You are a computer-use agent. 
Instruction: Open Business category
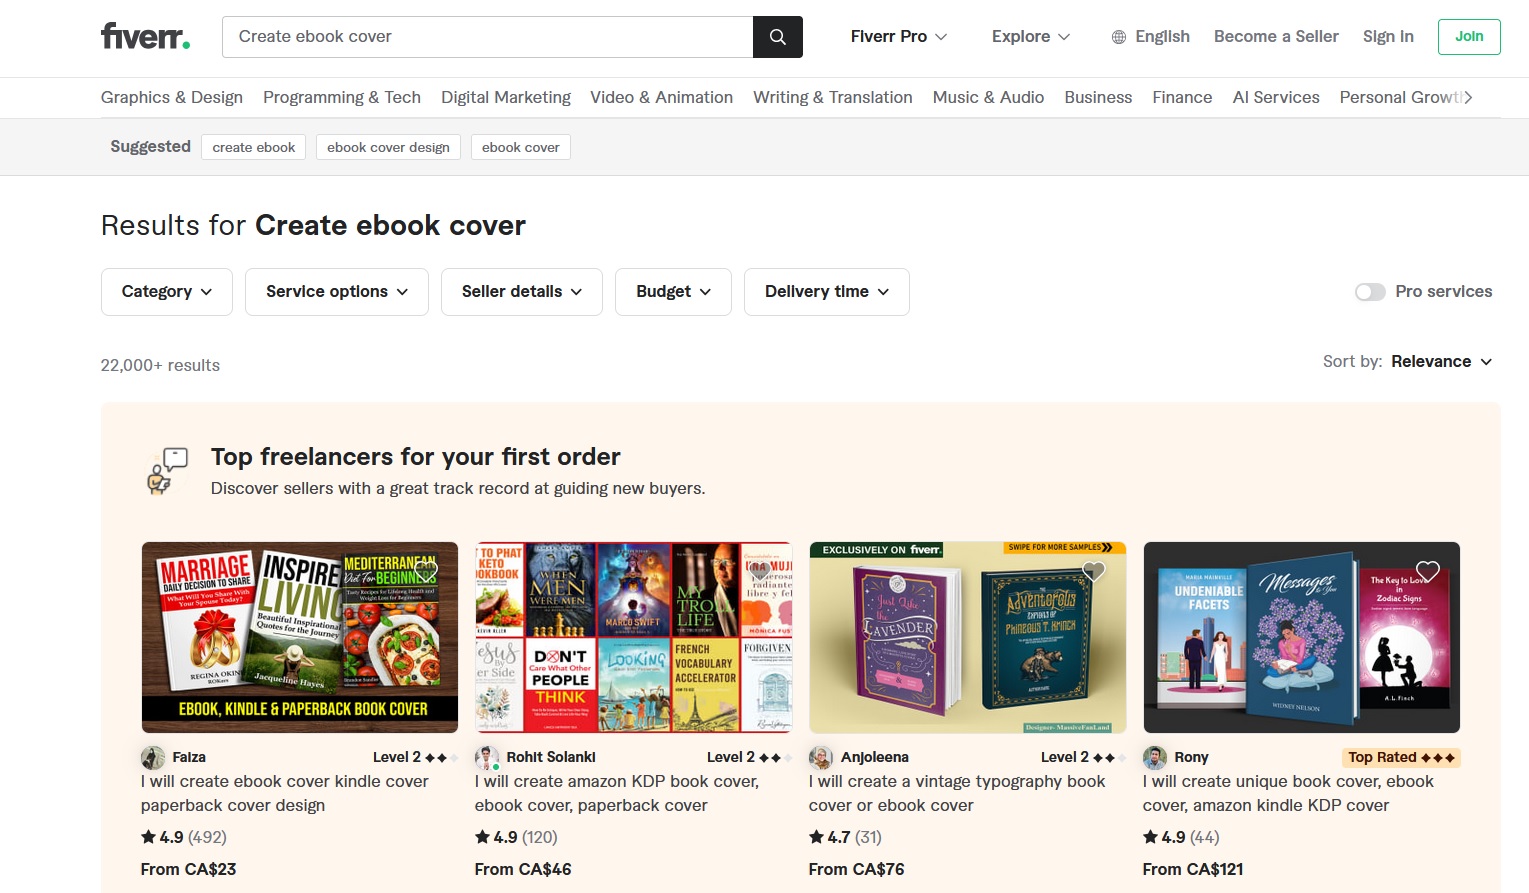[x=1098, y=97]
